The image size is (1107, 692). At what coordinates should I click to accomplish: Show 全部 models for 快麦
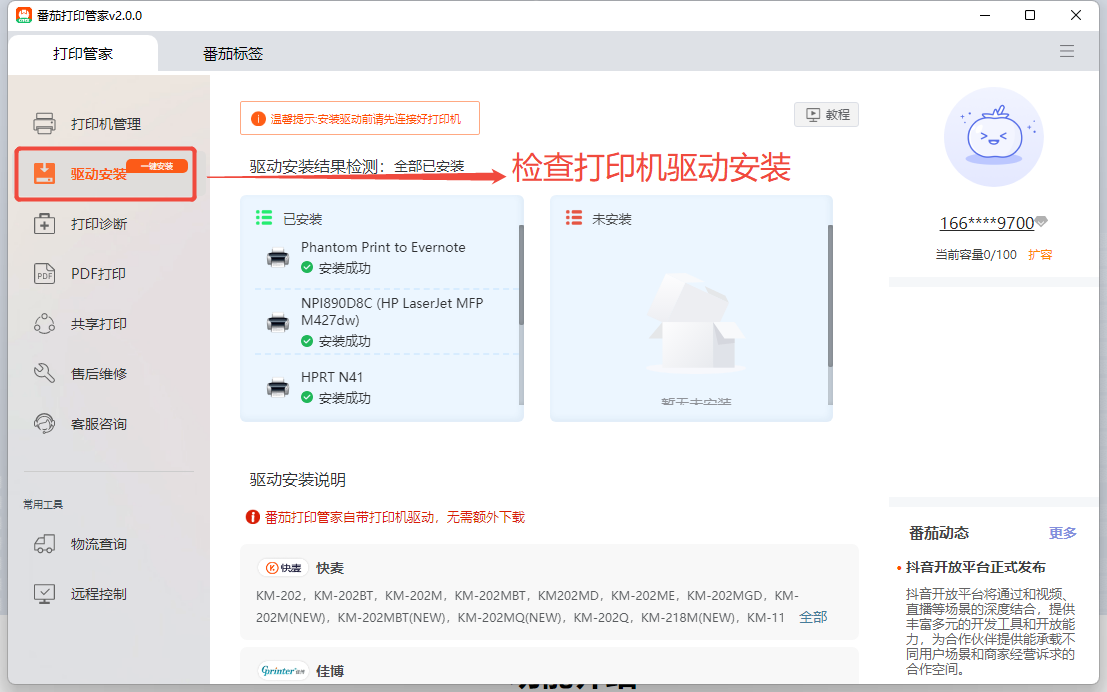[x=813, y=617]
